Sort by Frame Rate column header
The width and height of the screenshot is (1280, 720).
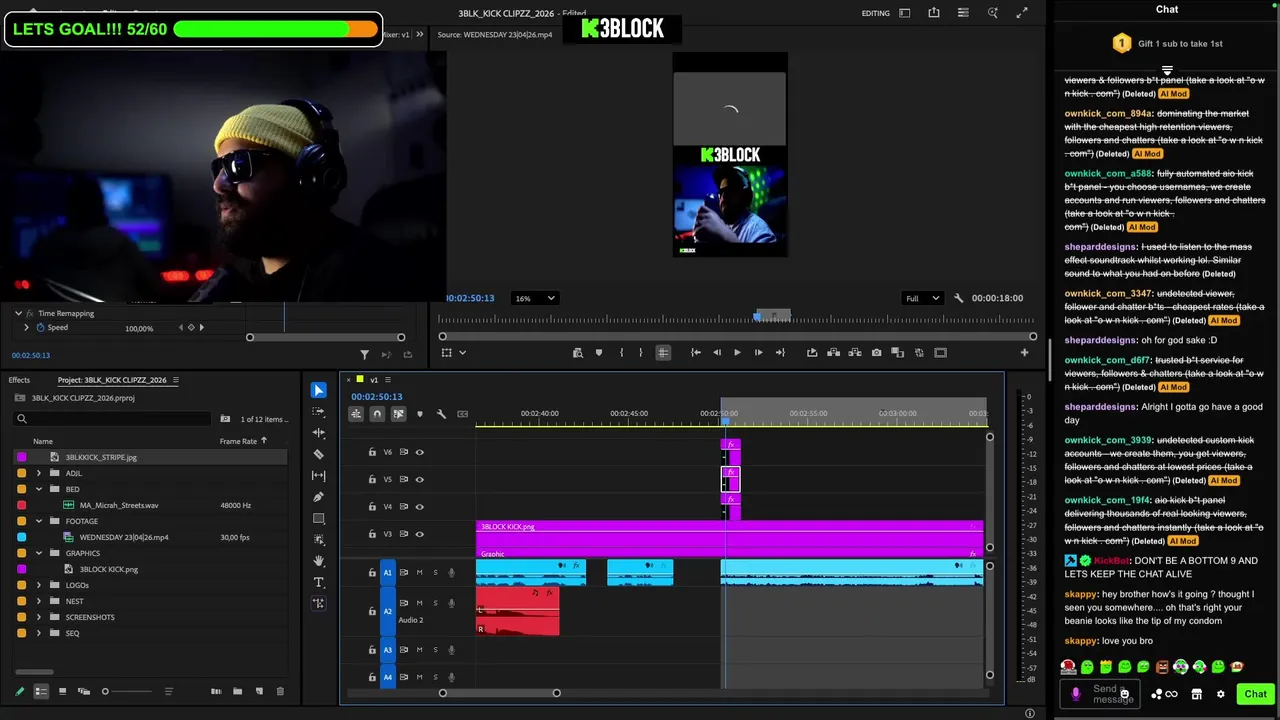(238, 441)
